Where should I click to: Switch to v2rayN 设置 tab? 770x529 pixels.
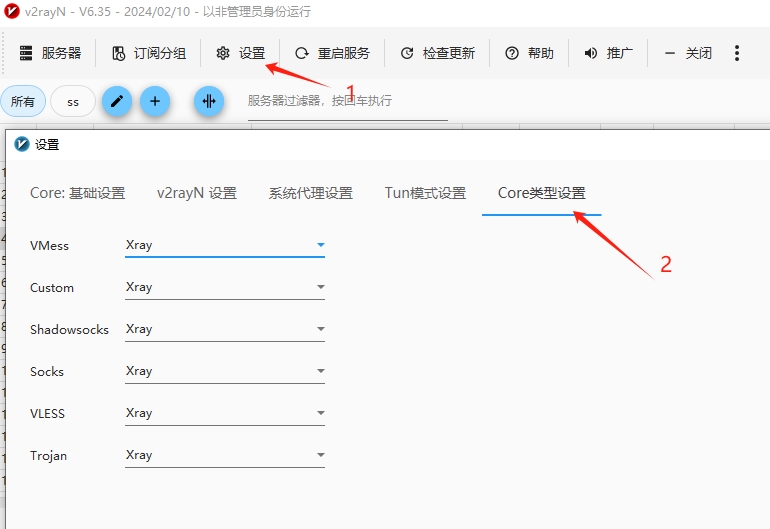tap(197, 193)
